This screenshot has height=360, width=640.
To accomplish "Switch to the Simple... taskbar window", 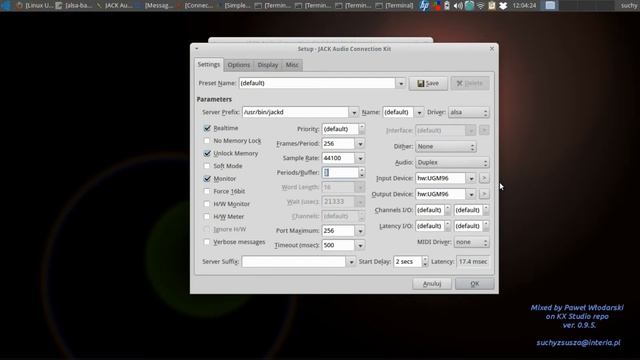I will (234, 6).
